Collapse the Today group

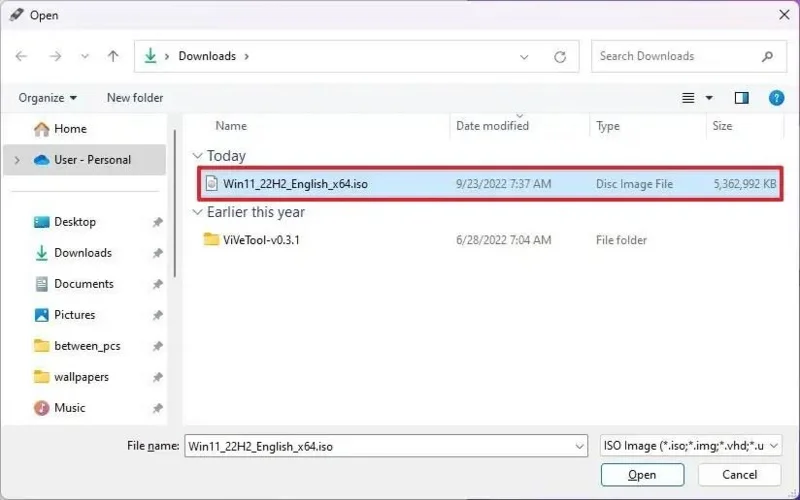tap(197, 156)
